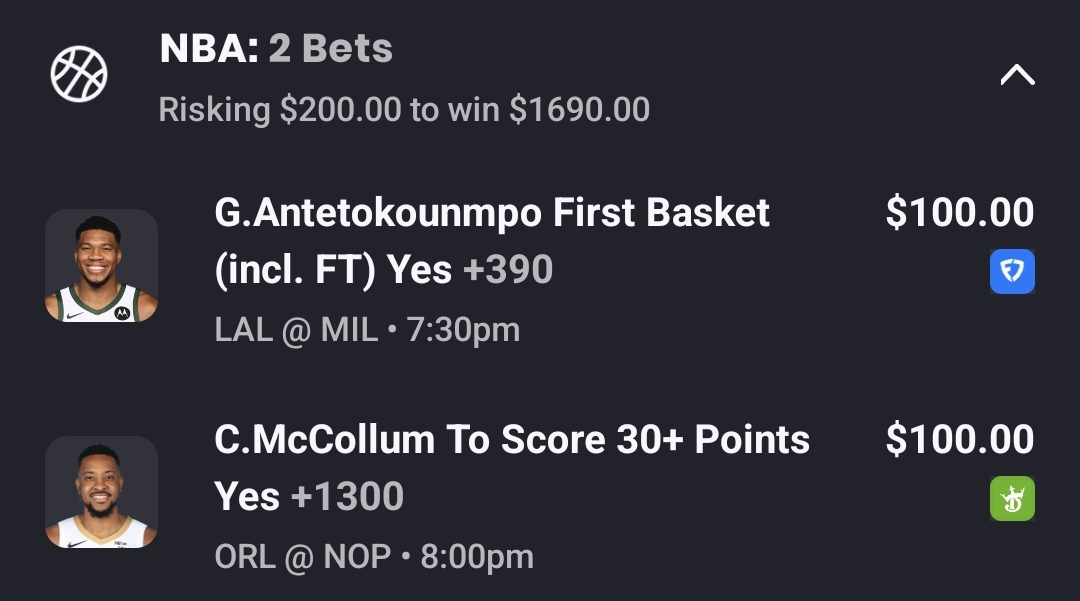This screenshot has width=1080, height=601.
Task: Open the FanDuel sportsbook icon
Action: [1012, 271]
